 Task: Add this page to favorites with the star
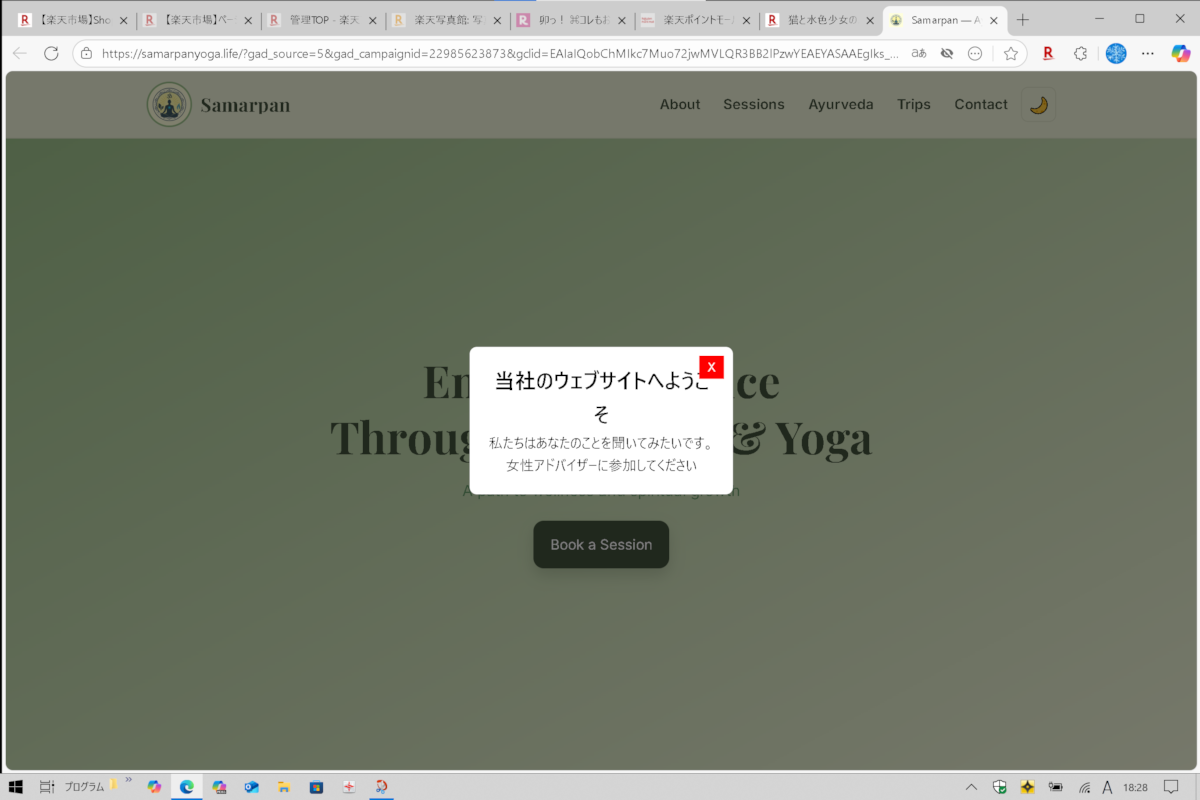tap(1011, 54)
